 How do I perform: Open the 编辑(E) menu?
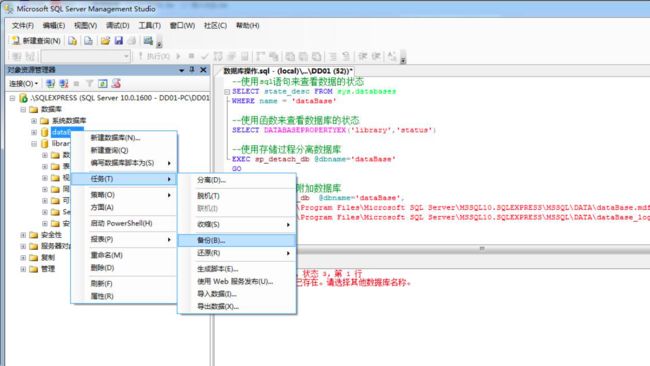tap(54, 26)
